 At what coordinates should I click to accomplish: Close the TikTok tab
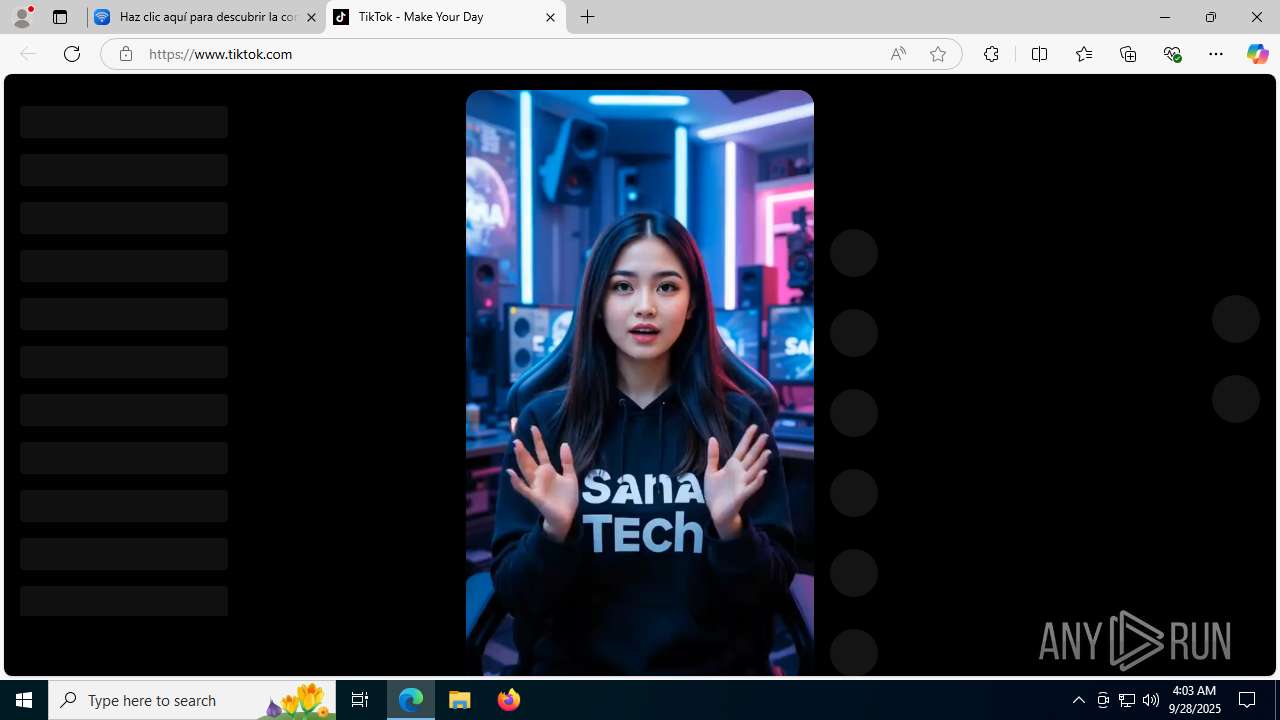point(550,17)
